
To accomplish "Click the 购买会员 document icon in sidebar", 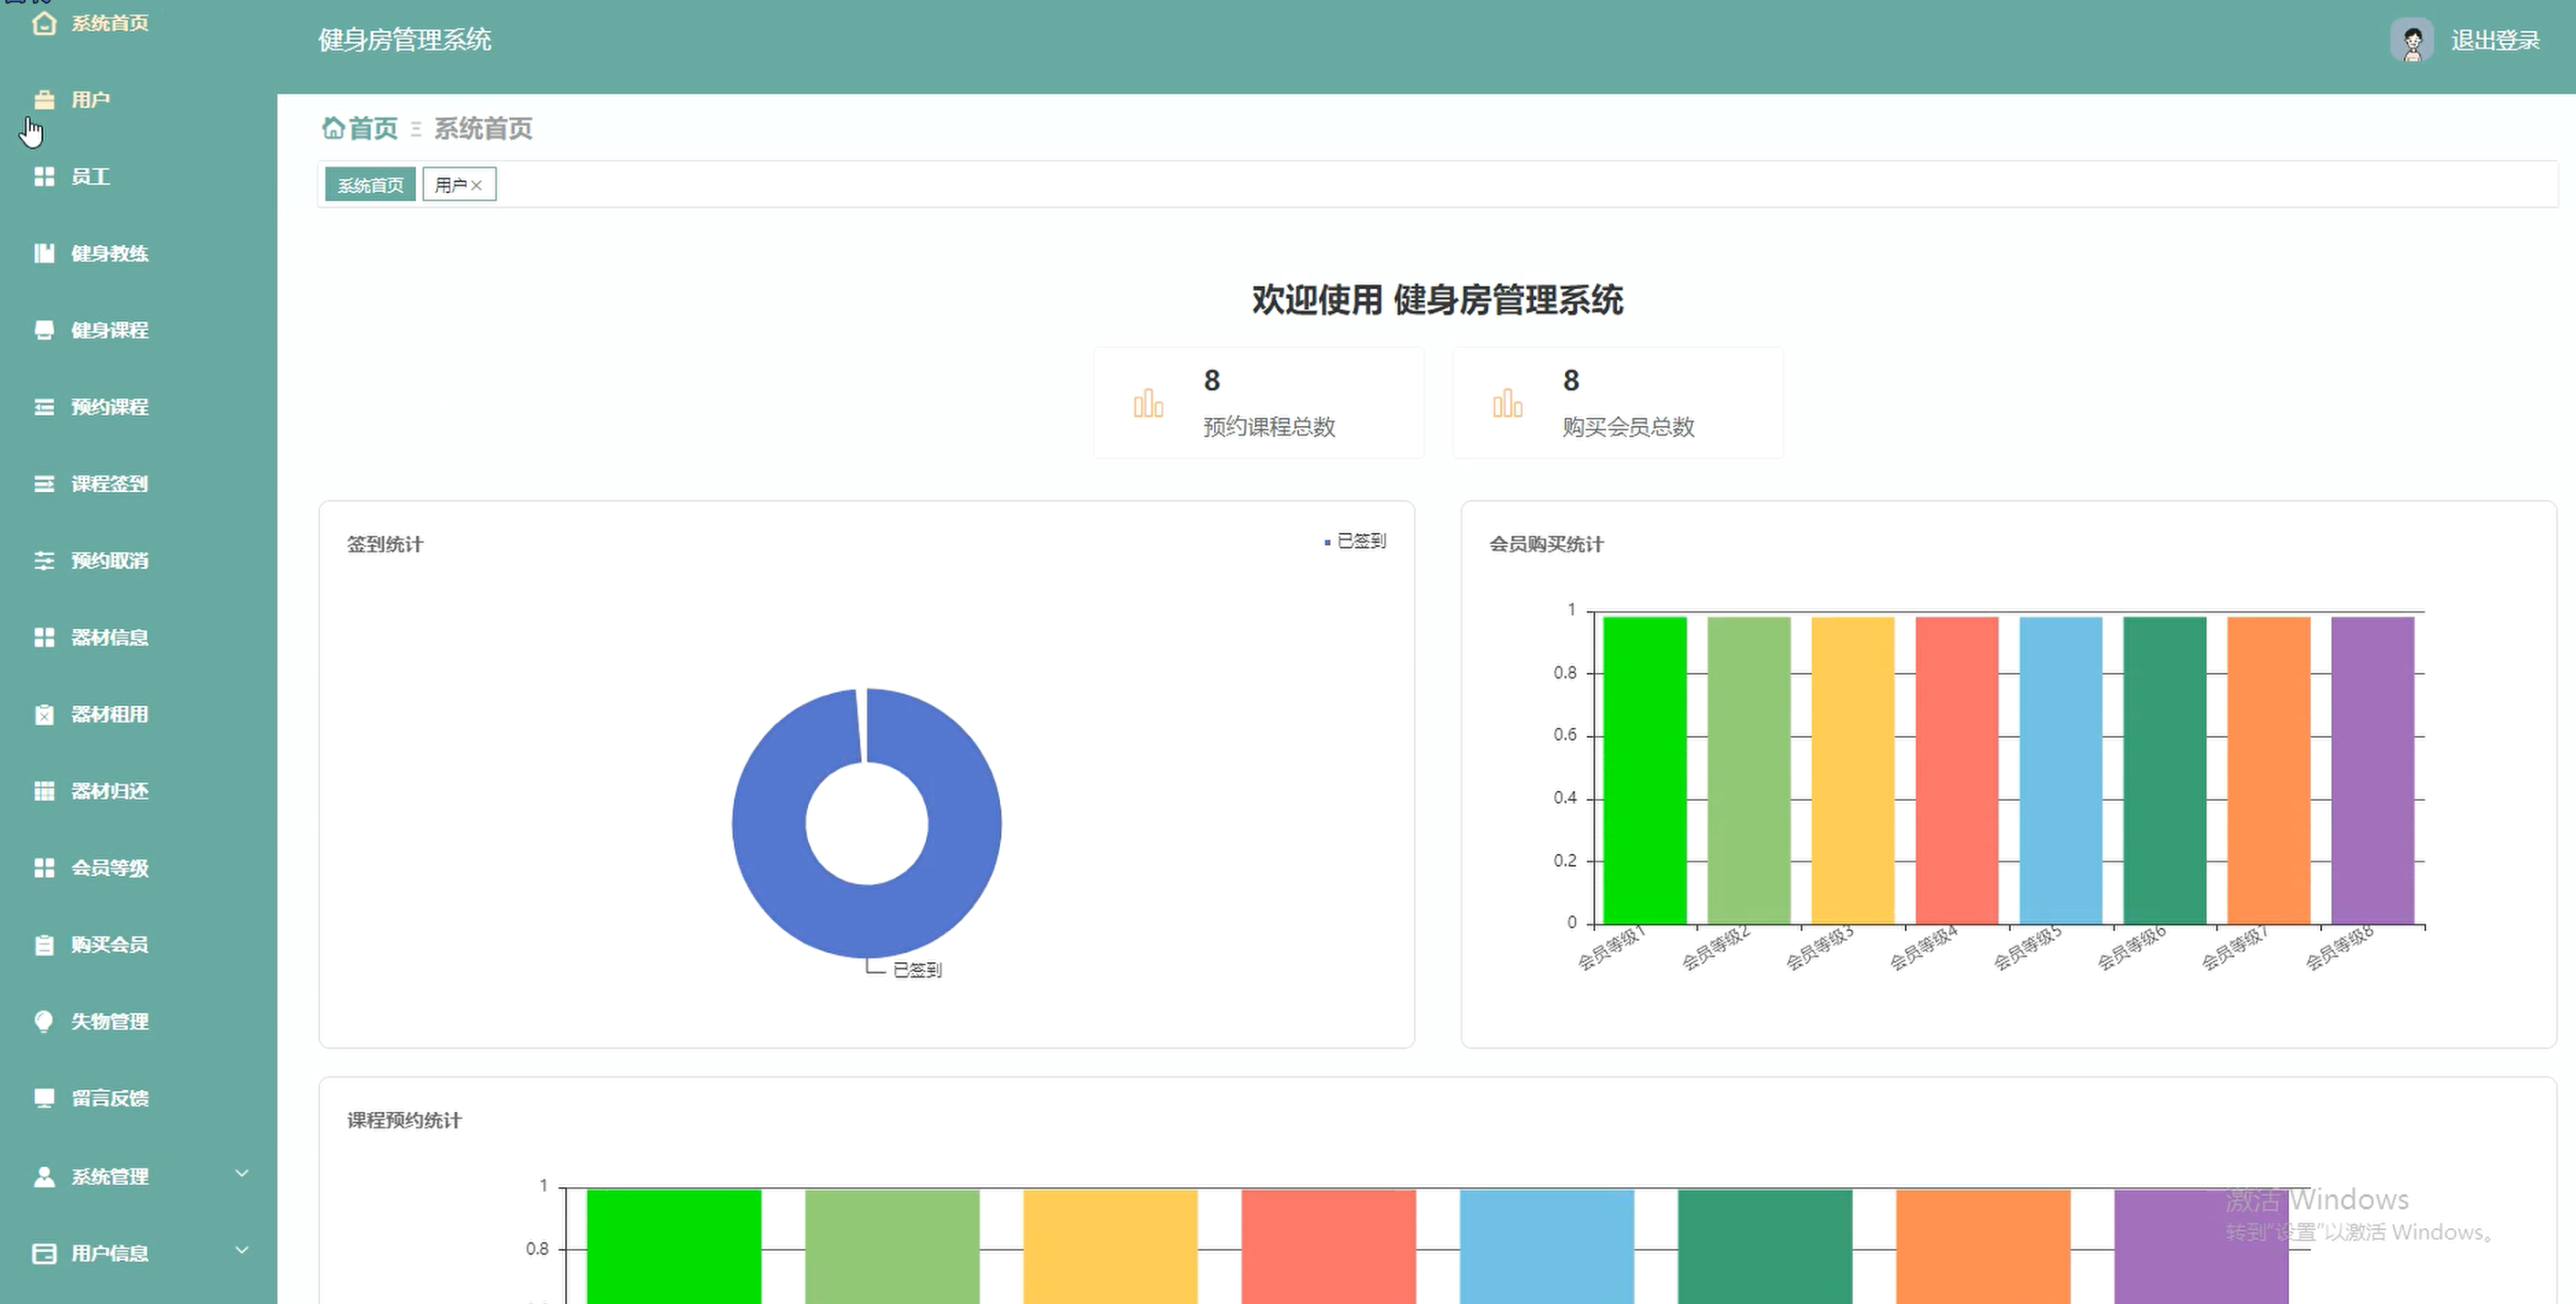I will point(44,944).
